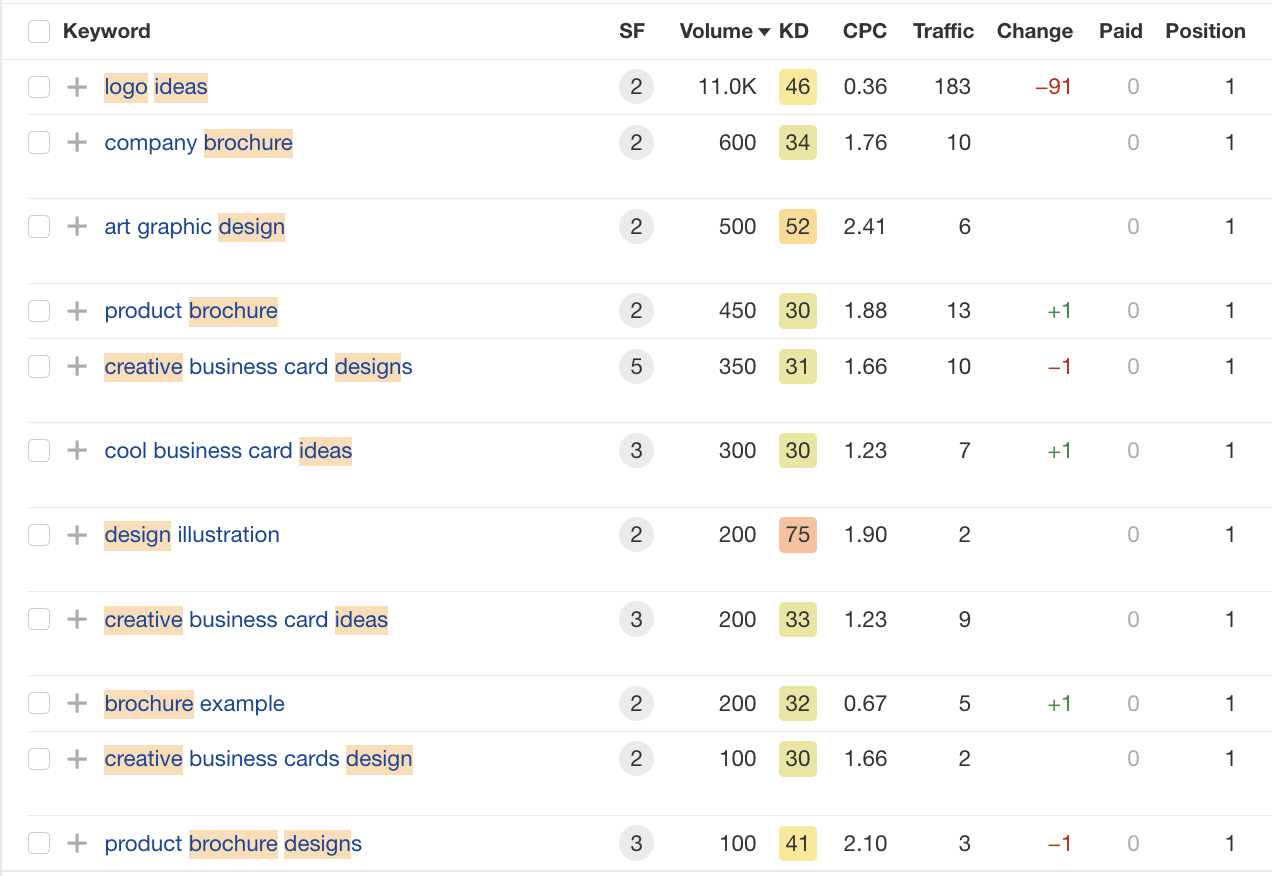Click the SF badge for 'cool business card ideas'
Viewport: 1272px width, 876px height.
[636, 451]
